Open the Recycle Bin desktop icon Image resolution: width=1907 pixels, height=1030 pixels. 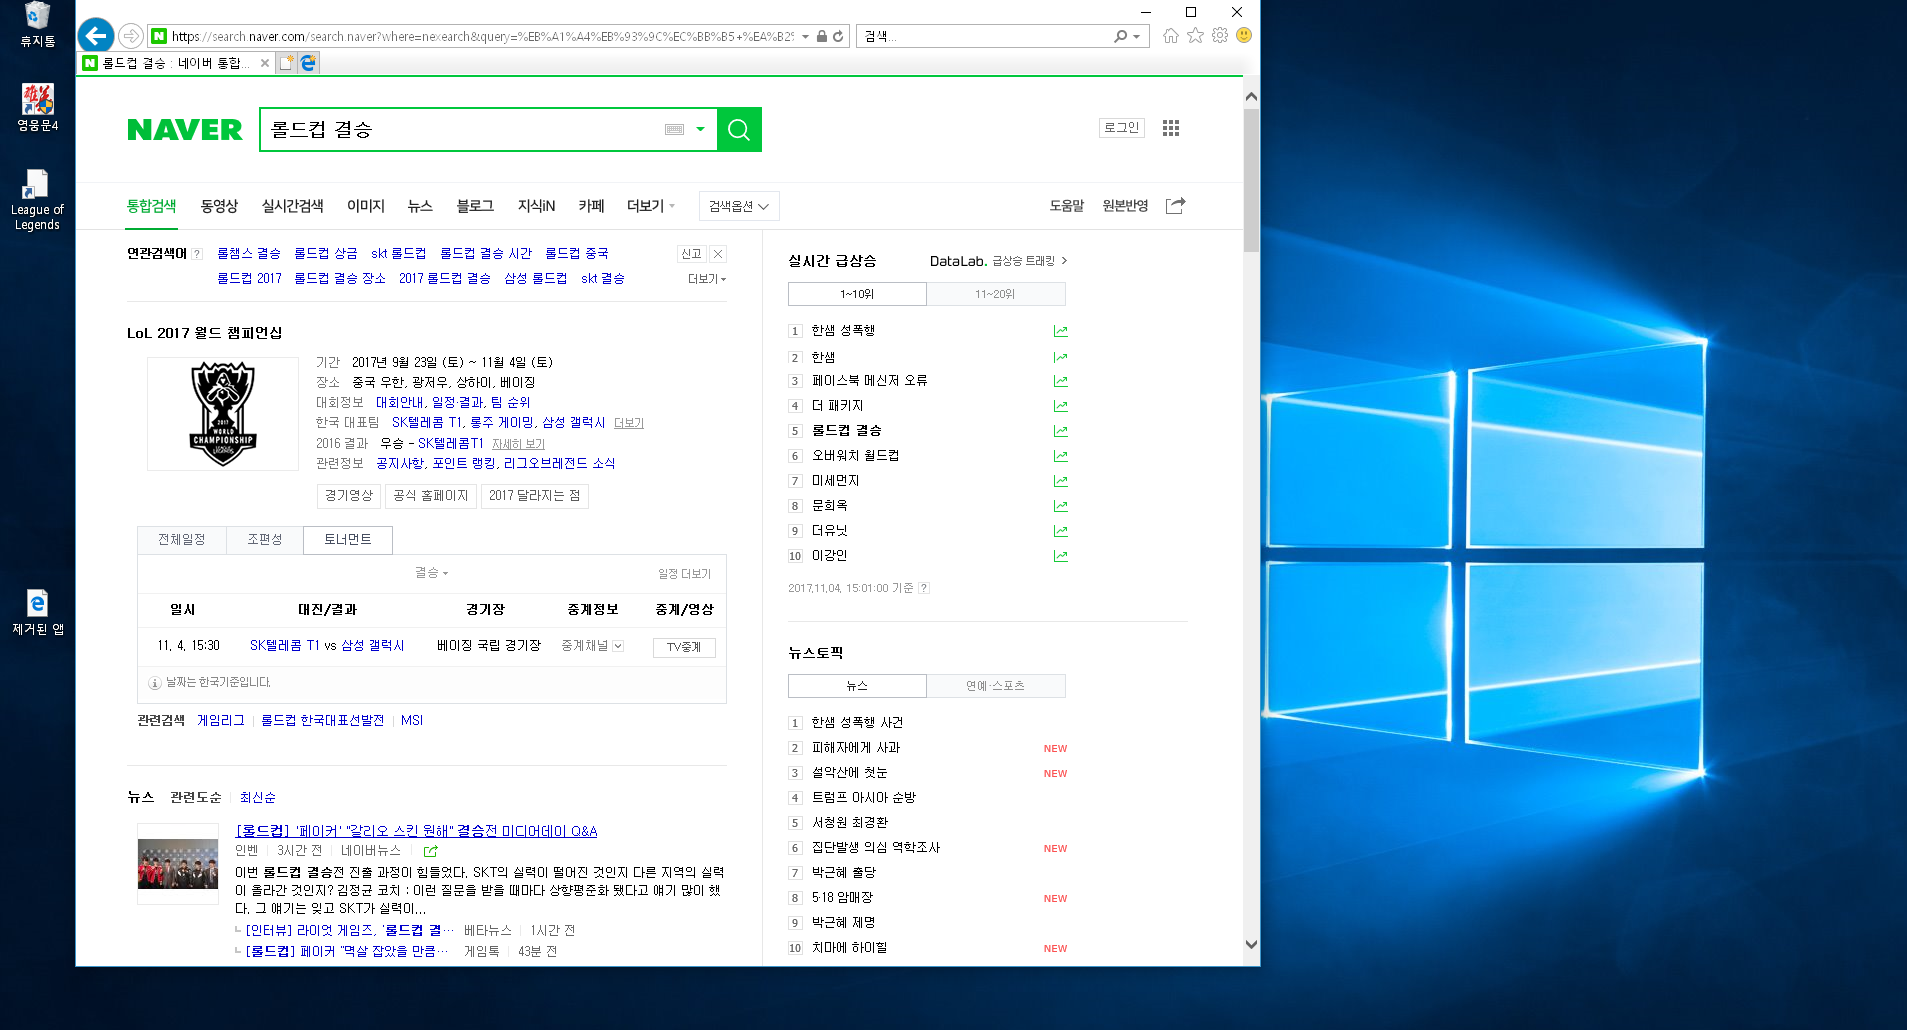click(x=38, y=24)
